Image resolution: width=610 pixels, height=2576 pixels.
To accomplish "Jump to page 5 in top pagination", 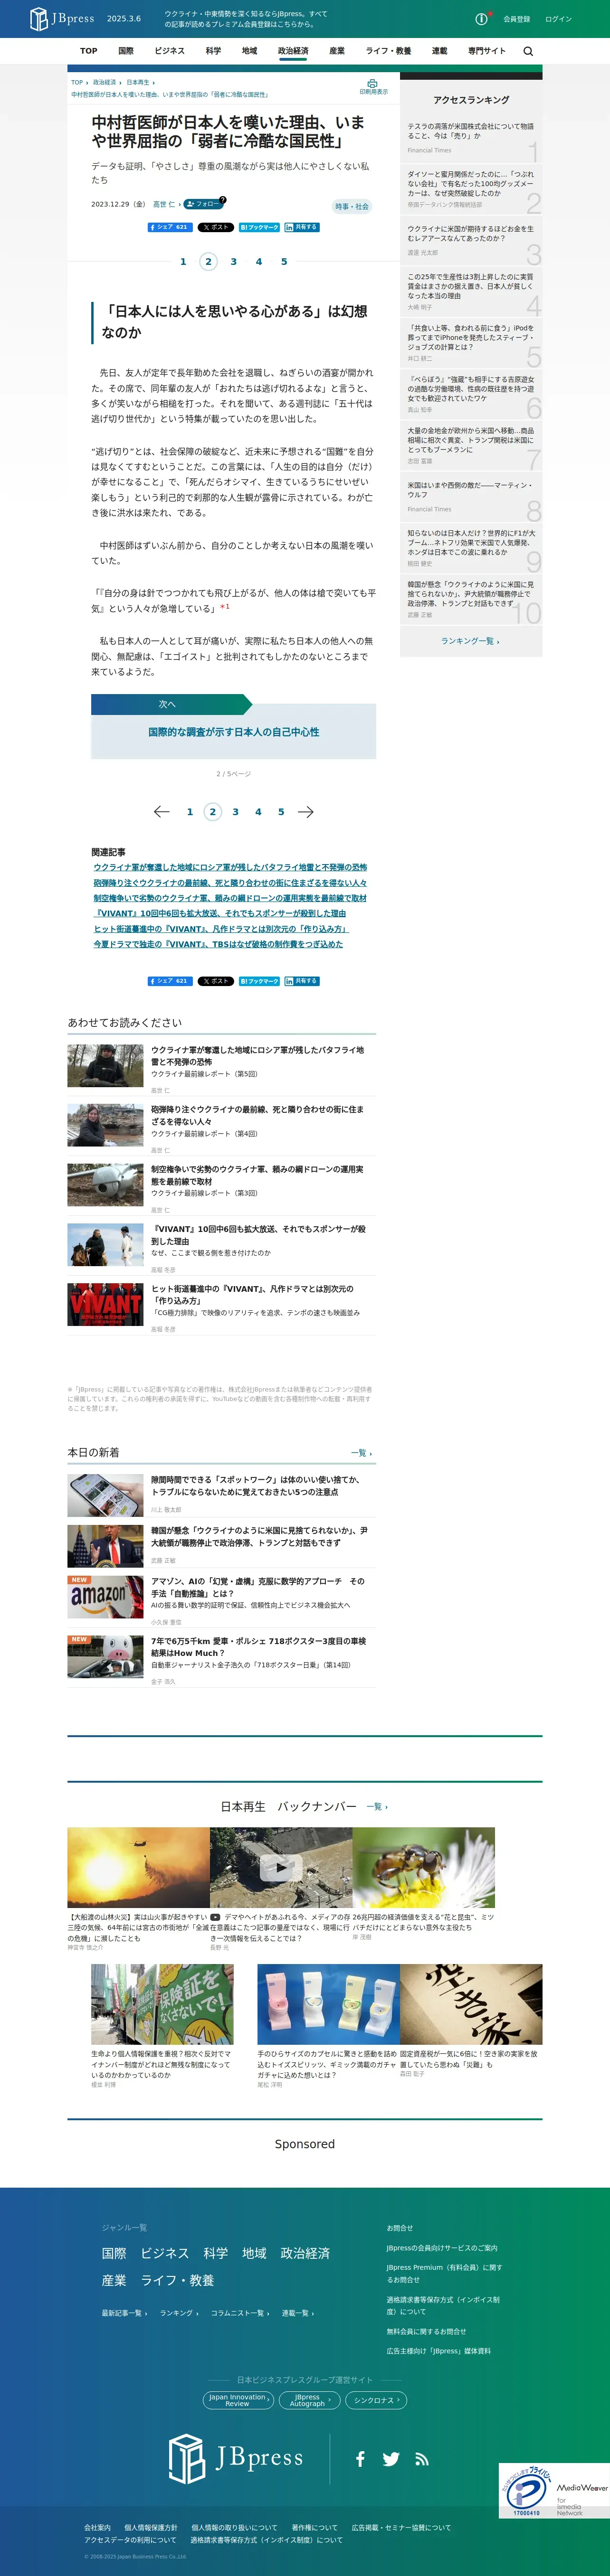I will 284,261.
